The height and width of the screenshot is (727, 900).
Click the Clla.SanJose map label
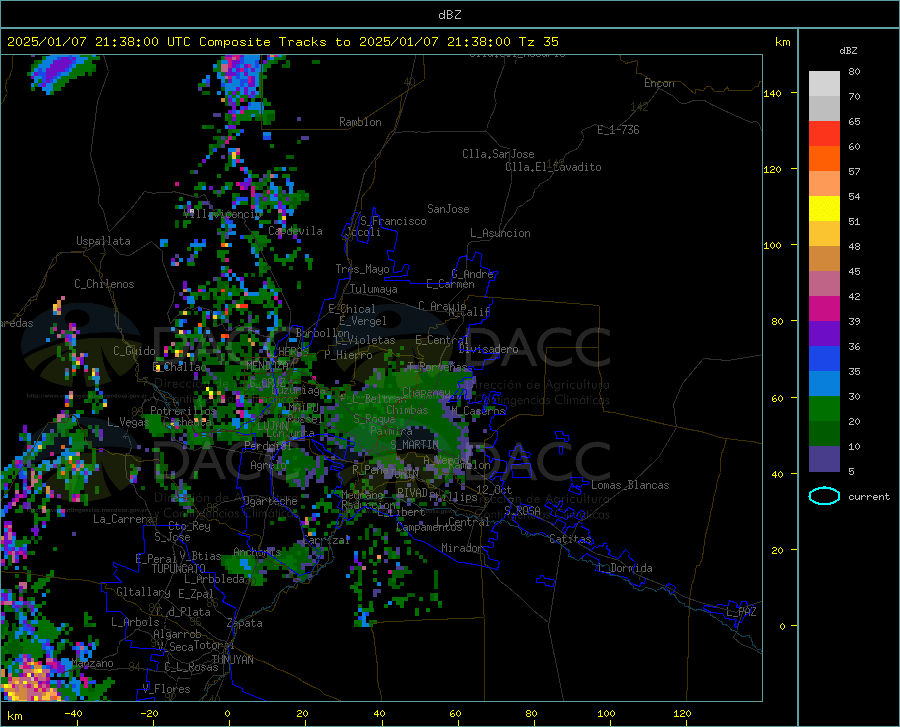pos(498,154)
